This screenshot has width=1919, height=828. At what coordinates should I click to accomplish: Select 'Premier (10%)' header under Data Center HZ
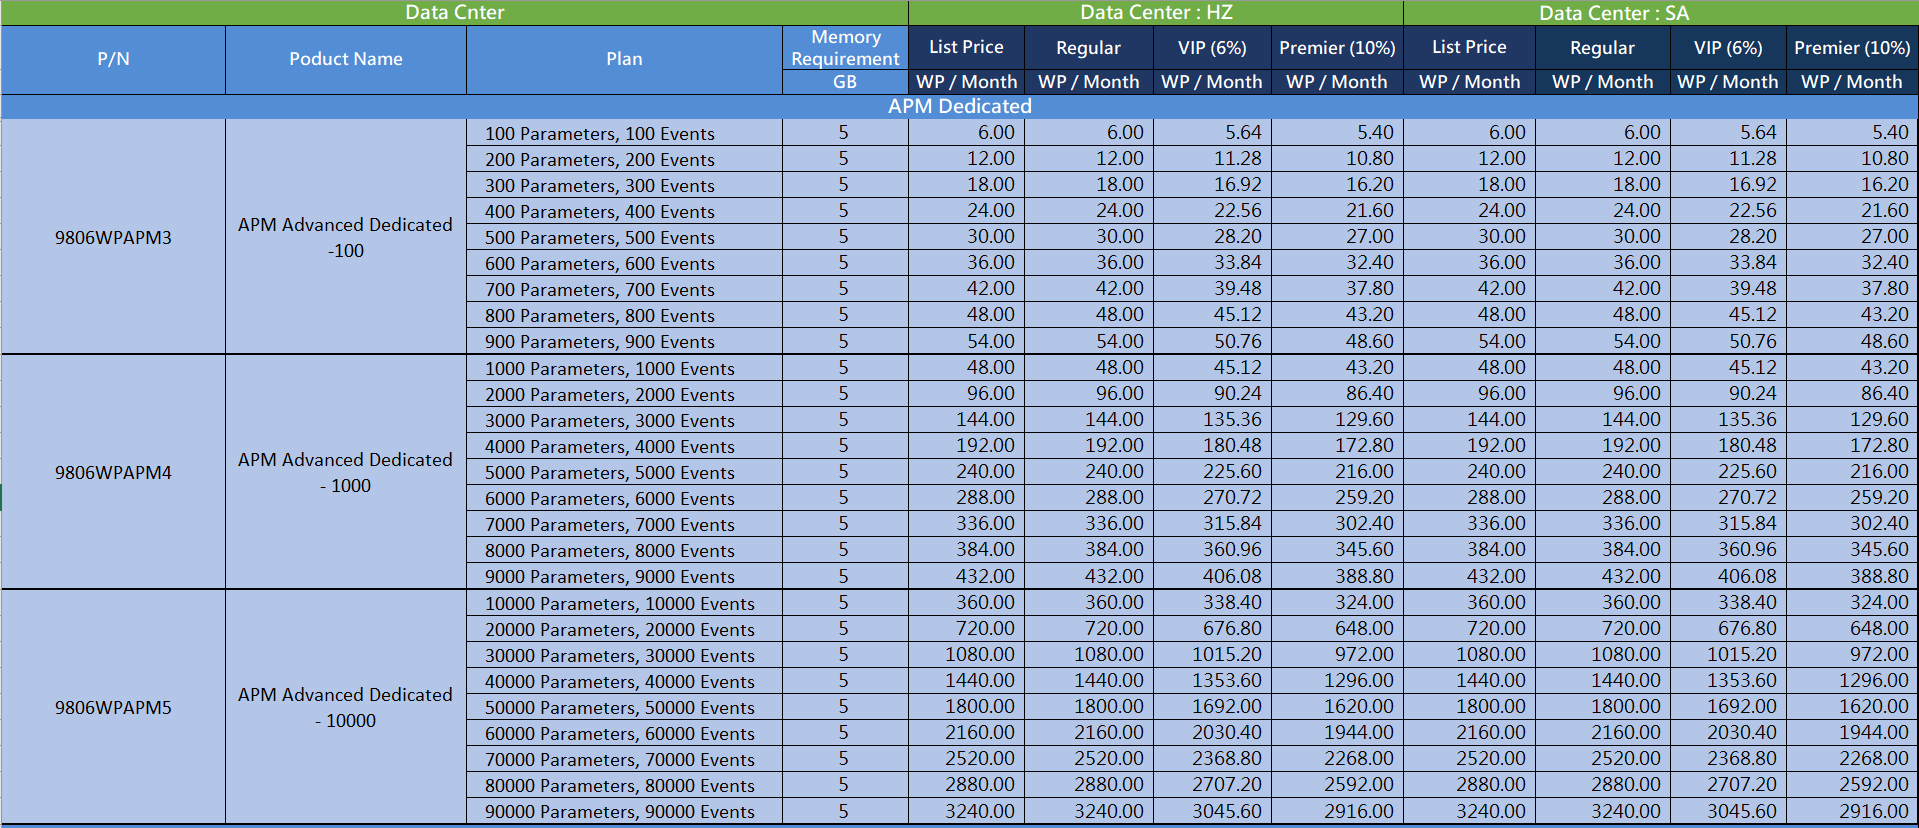click(1337, 47)
